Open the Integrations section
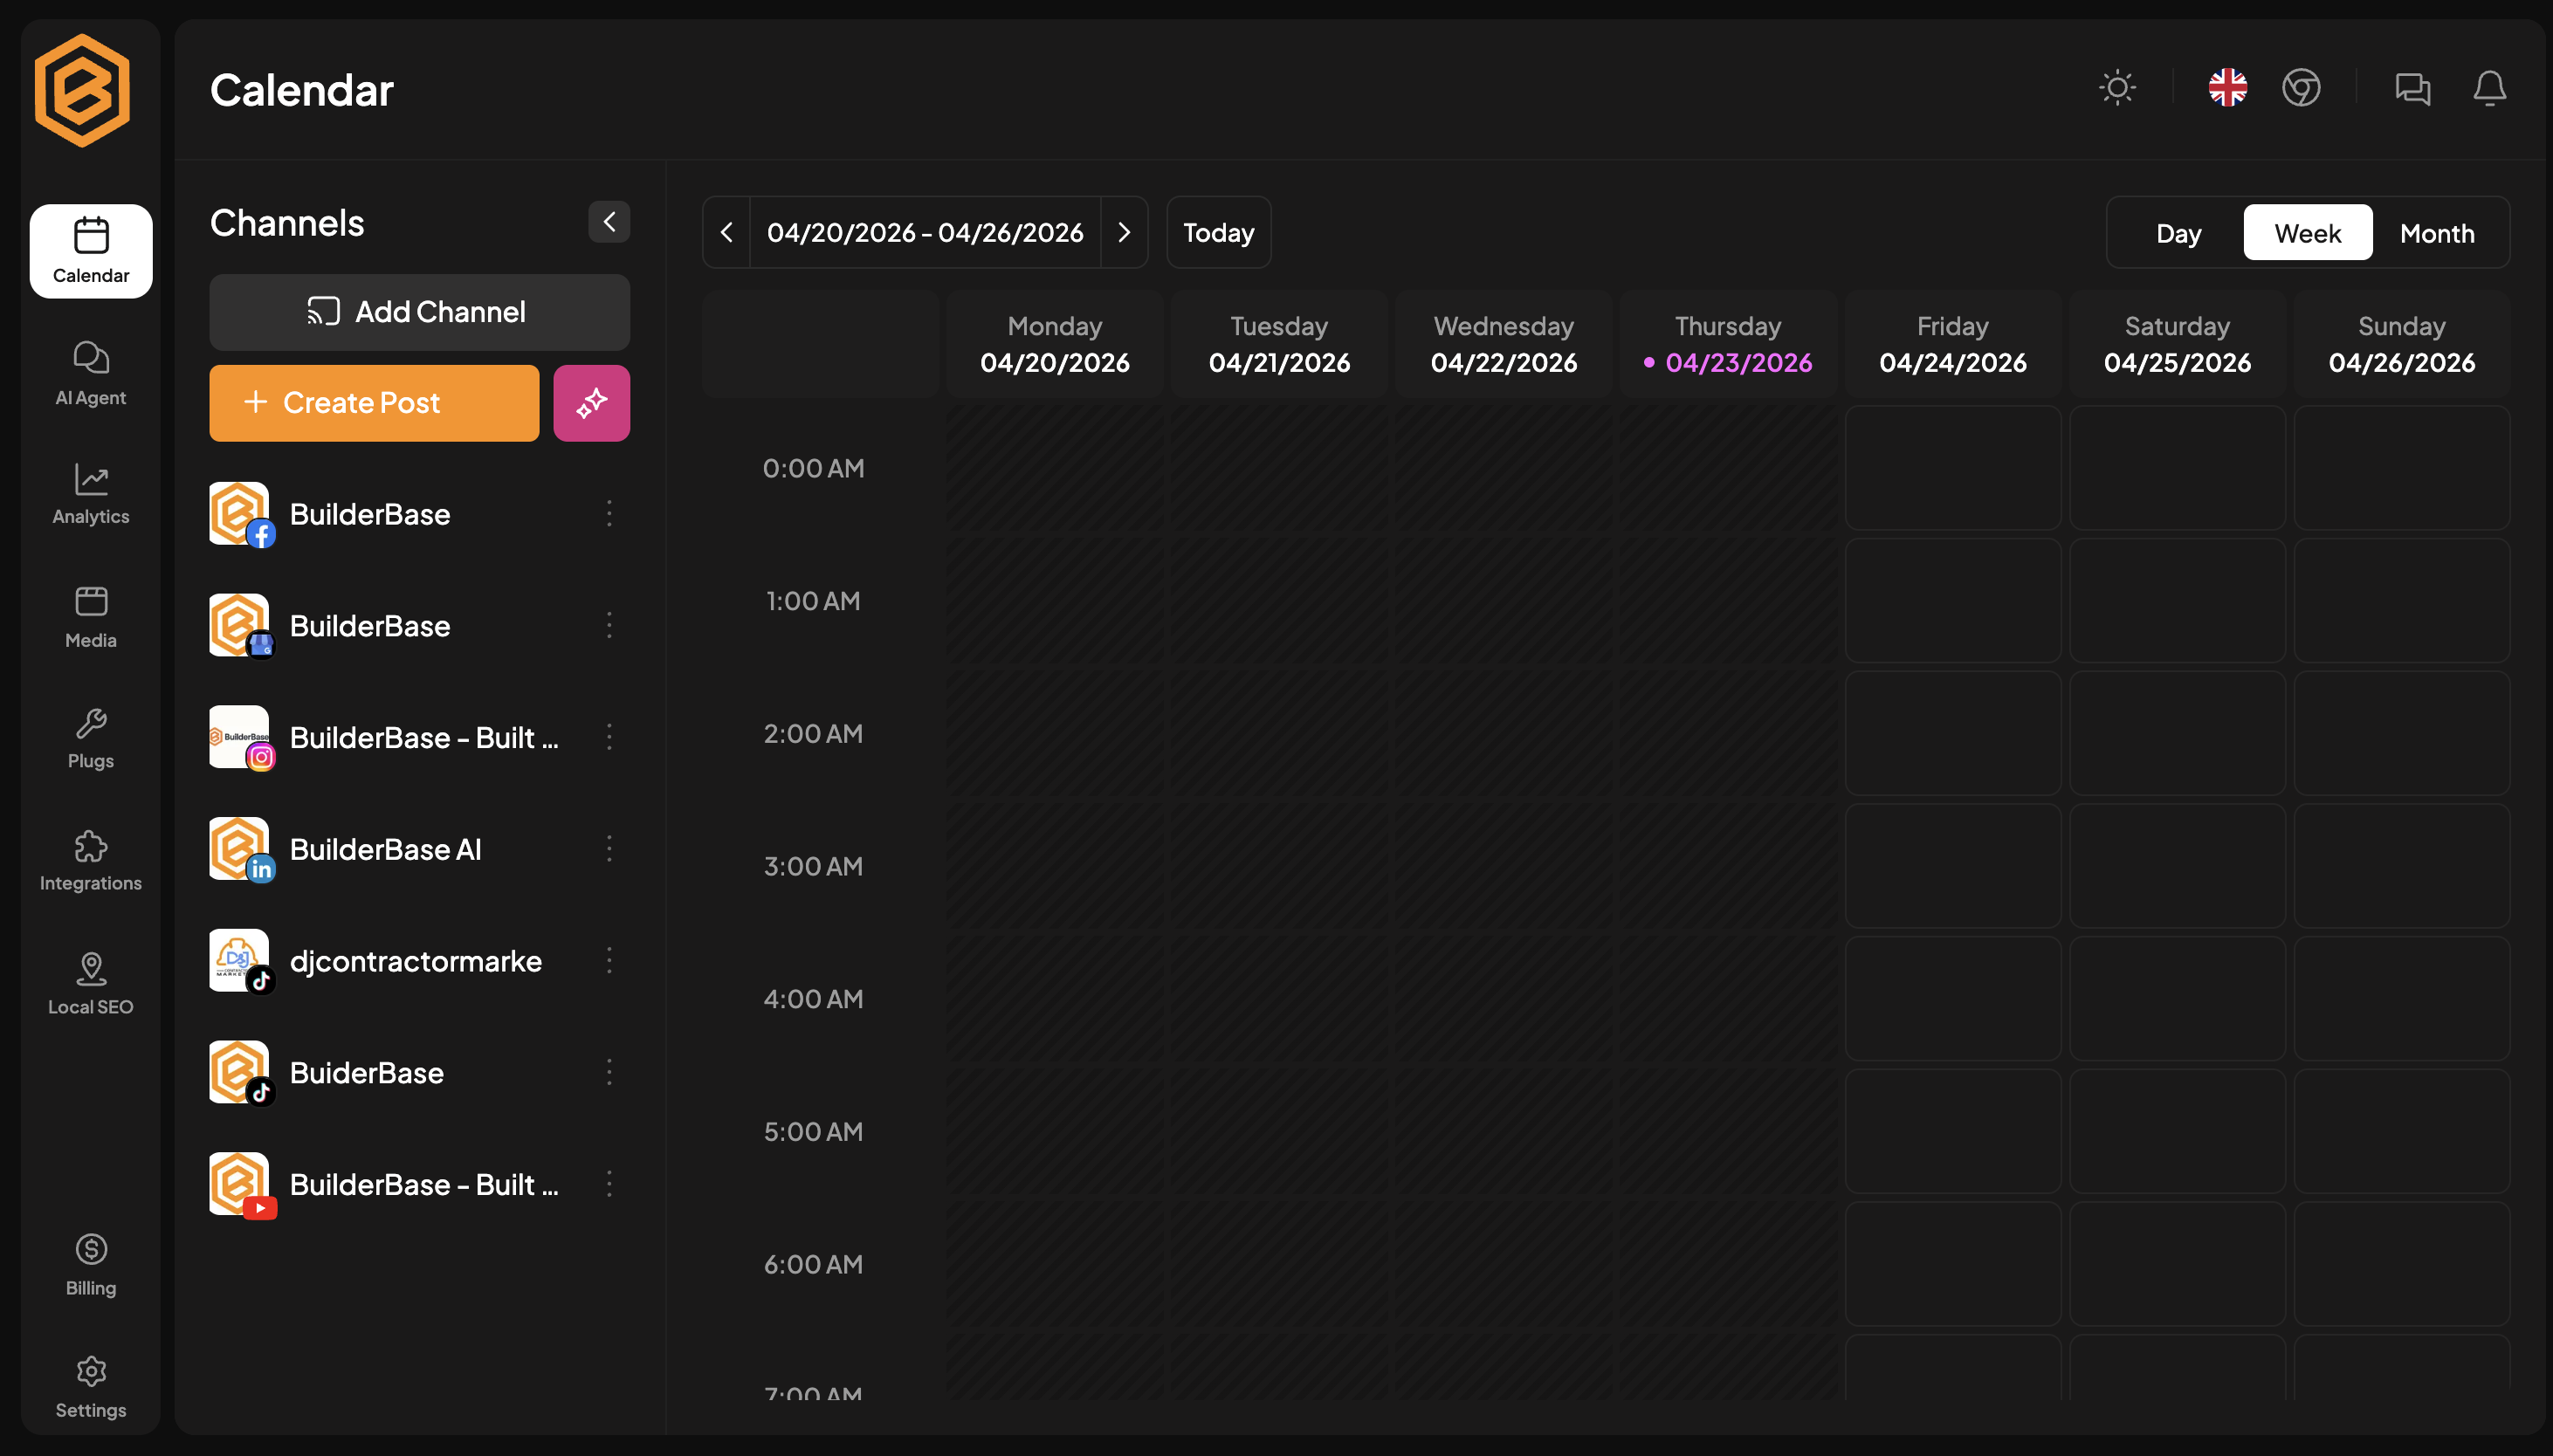Viewport: 2553px width, 1456px height. click(x=91, y=861)
